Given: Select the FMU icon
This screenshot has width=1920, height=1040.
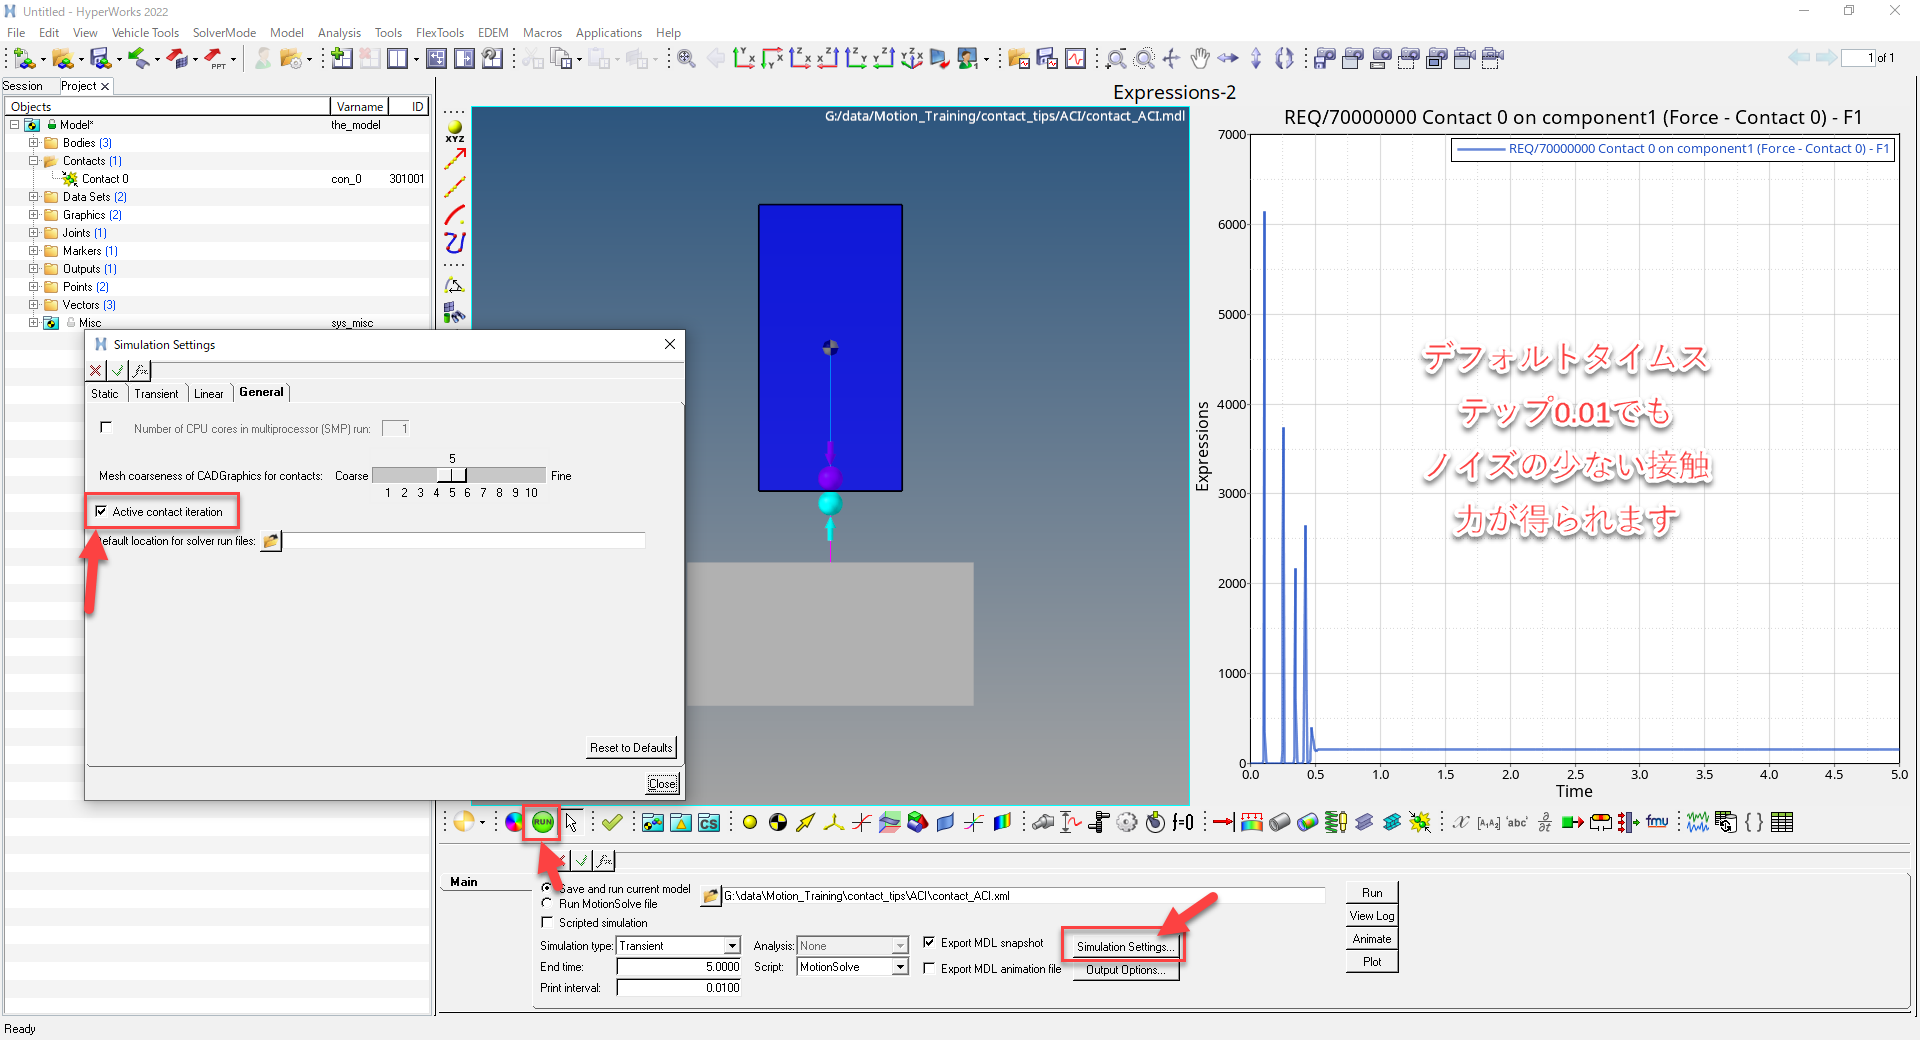Looking at the screenshot, I should 1657,822.
